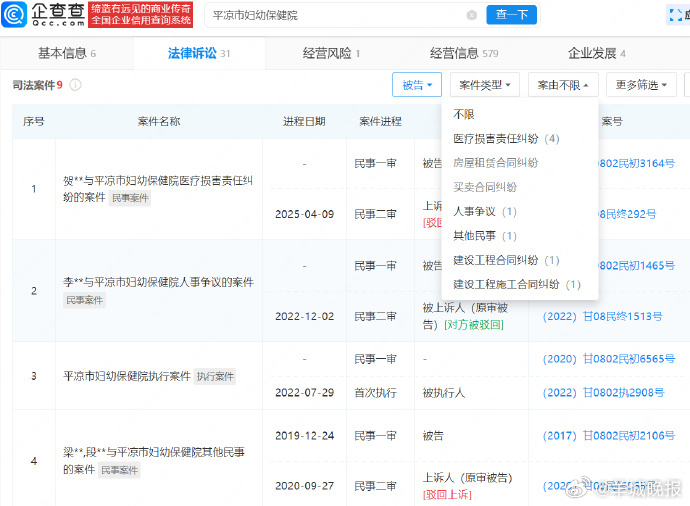690x506 pixels.
Task: Expand the 案件类型 dropdown
Action: (x=484, y=84)
